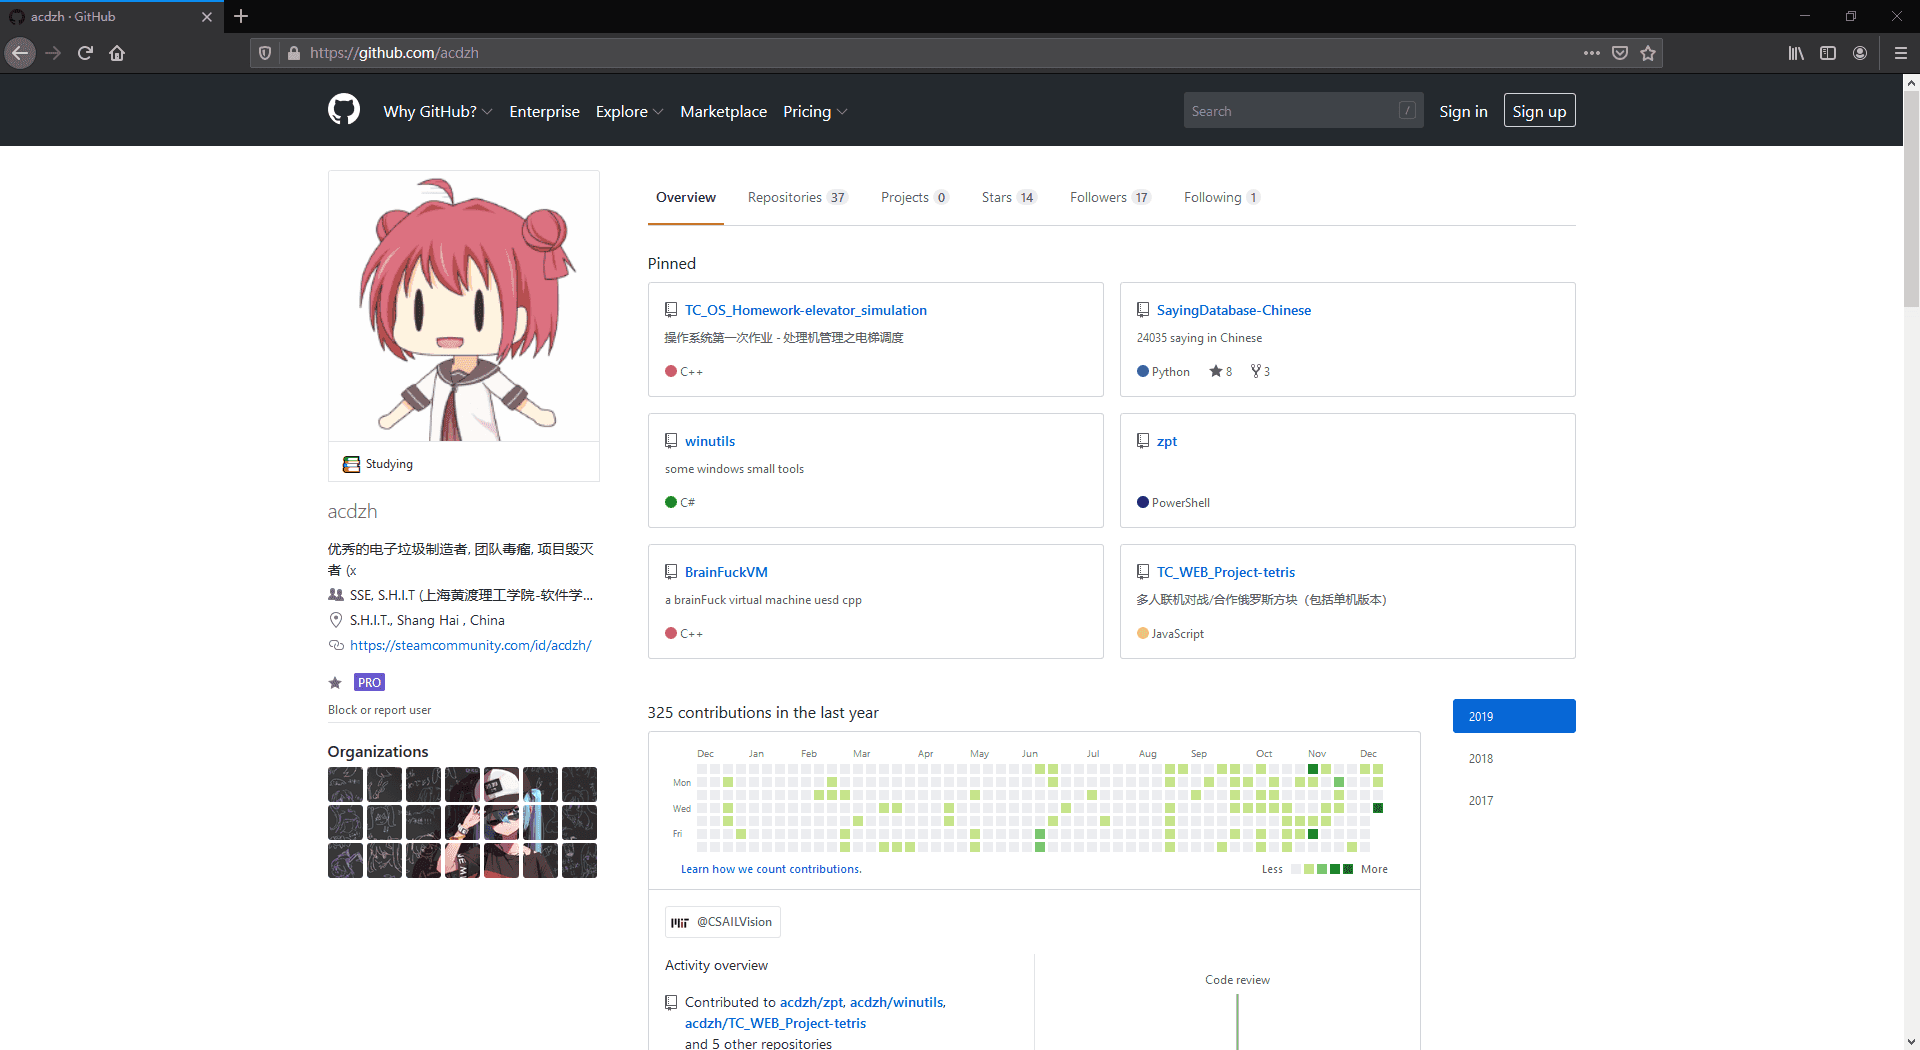Image resolution: width=1920 pixels, height=1050 pixels.
Task: Switch to the Repositories tab
Action: 796,198
